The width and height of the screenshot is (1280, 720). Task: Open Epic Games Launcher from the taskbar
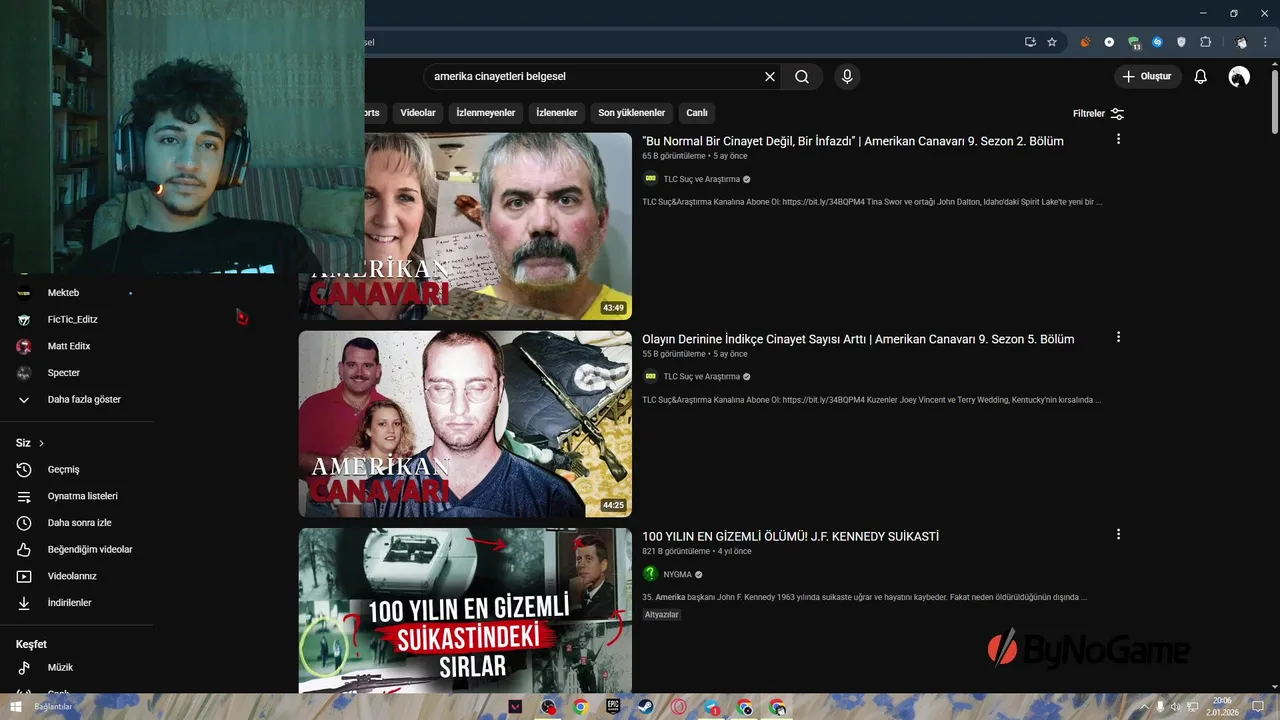point(613,707)
